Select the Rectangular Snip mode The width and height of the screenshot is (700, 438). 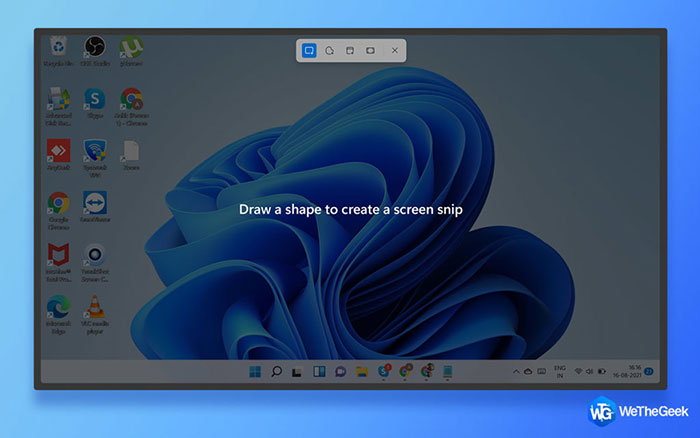tap(310, 50)
